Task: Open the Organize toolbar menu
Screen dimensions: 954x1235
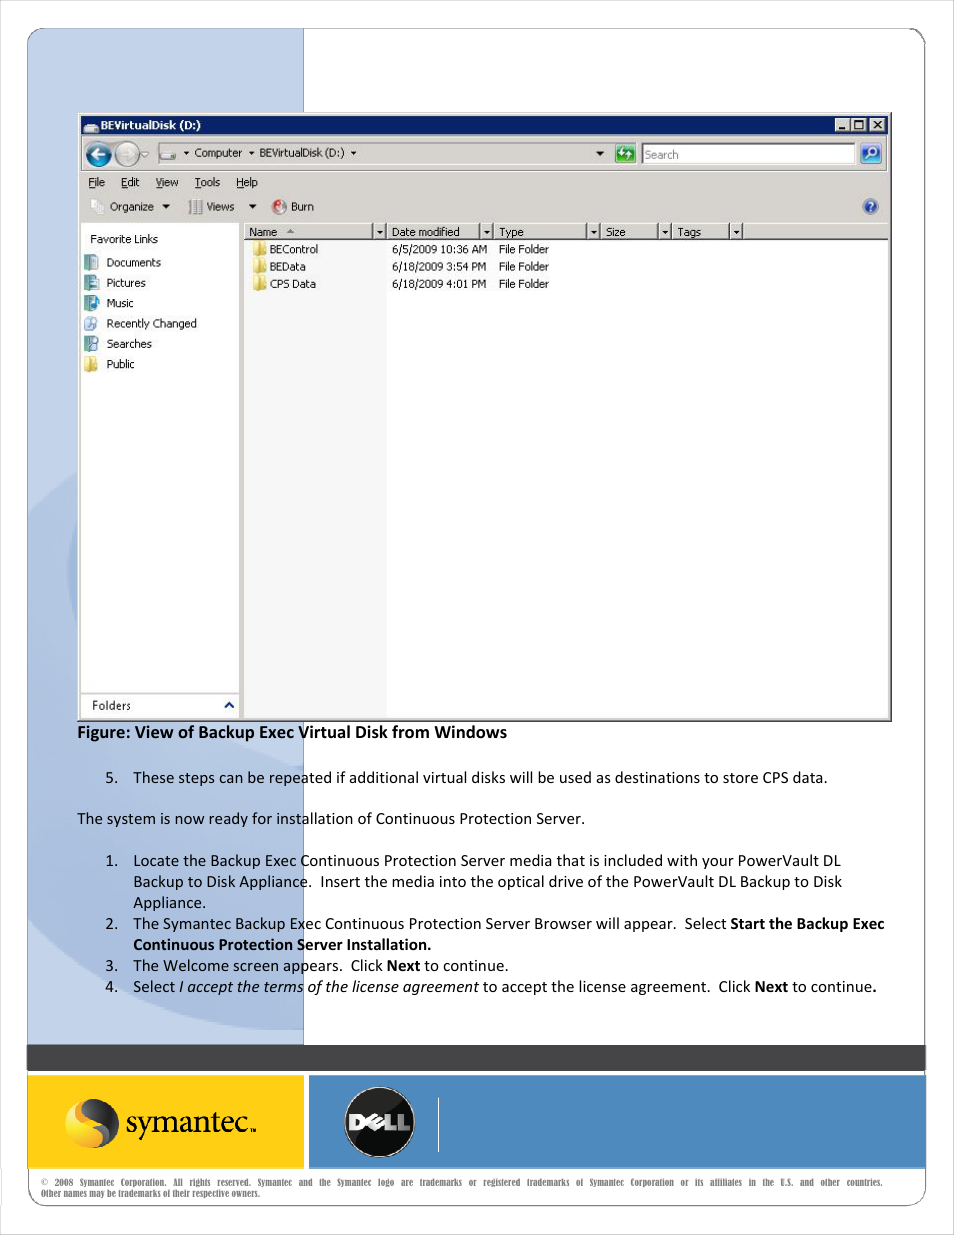Action: (x=131, y=207)
